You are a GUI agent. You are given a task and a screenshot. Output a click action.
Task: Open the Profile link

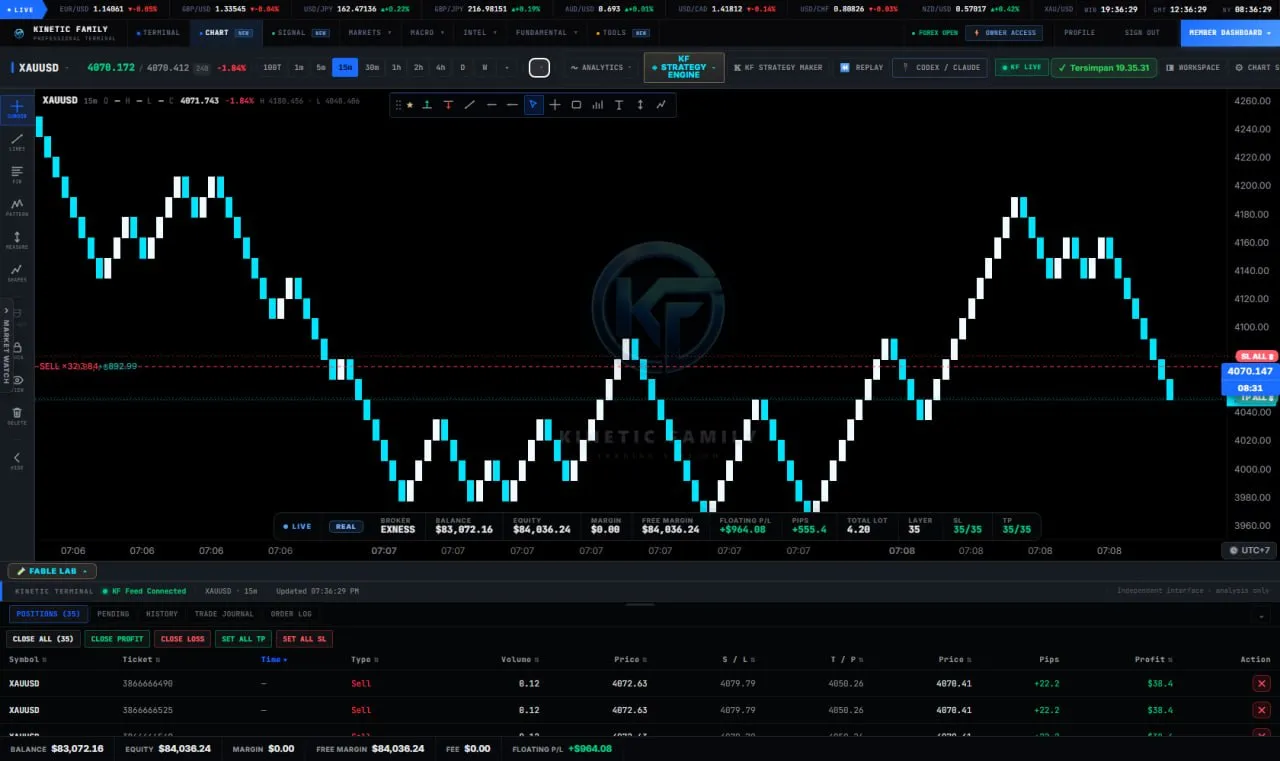click(x=1079, y=32)
